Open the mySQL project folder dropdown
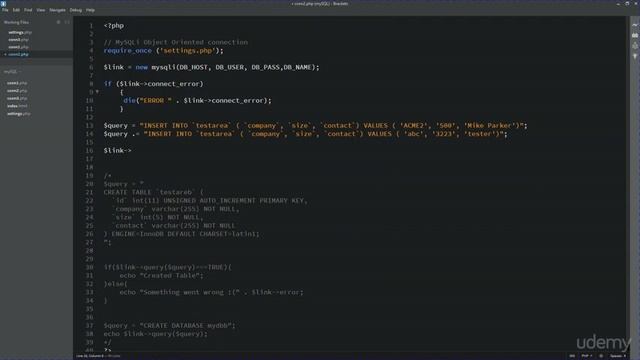 pyautogui.click(x=12, y=71)
